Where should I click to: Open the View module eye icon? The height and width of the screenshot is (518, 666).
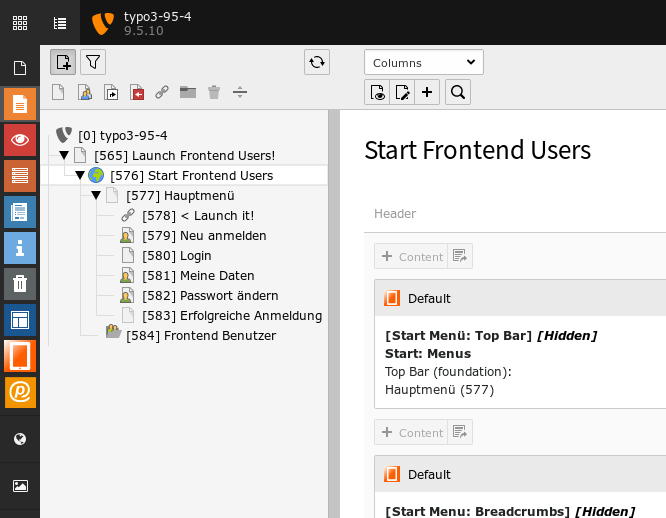tap(20, 140)
